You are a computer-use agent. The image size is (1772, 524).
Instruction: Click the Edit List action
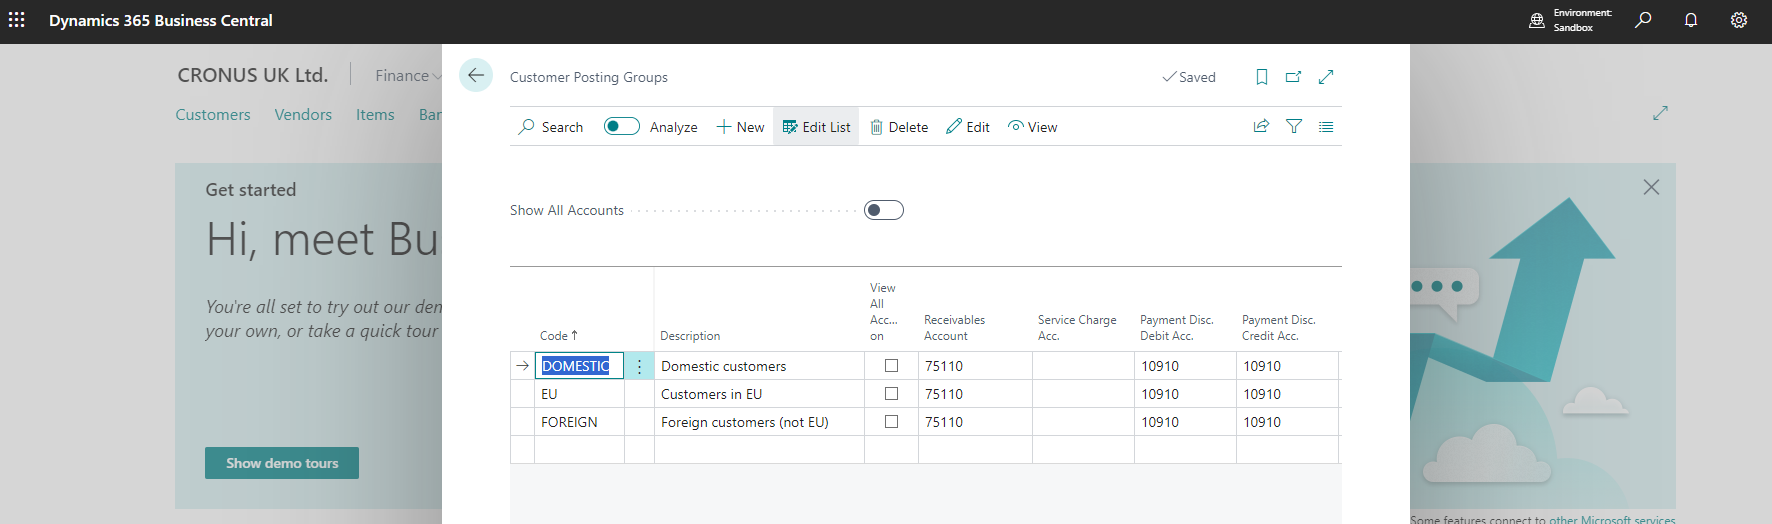coord(816,127)
